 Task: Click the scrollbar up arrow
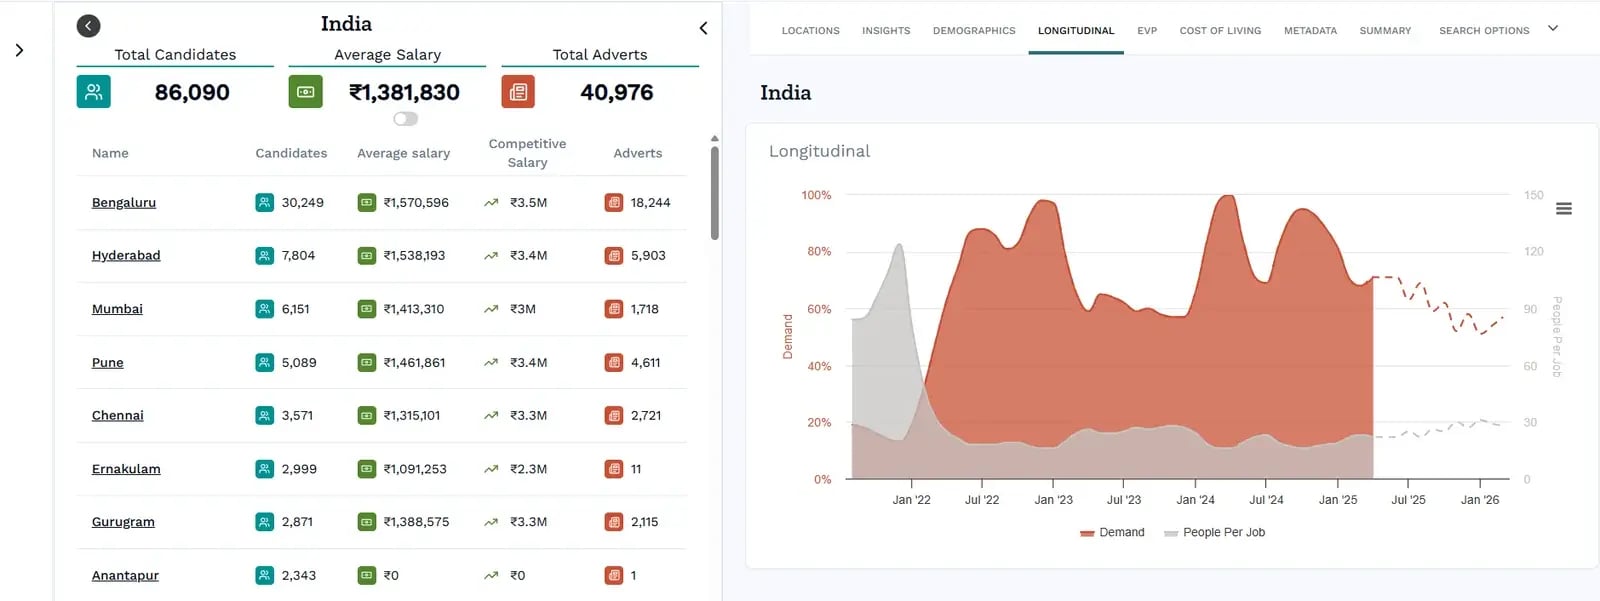(714, 139)
